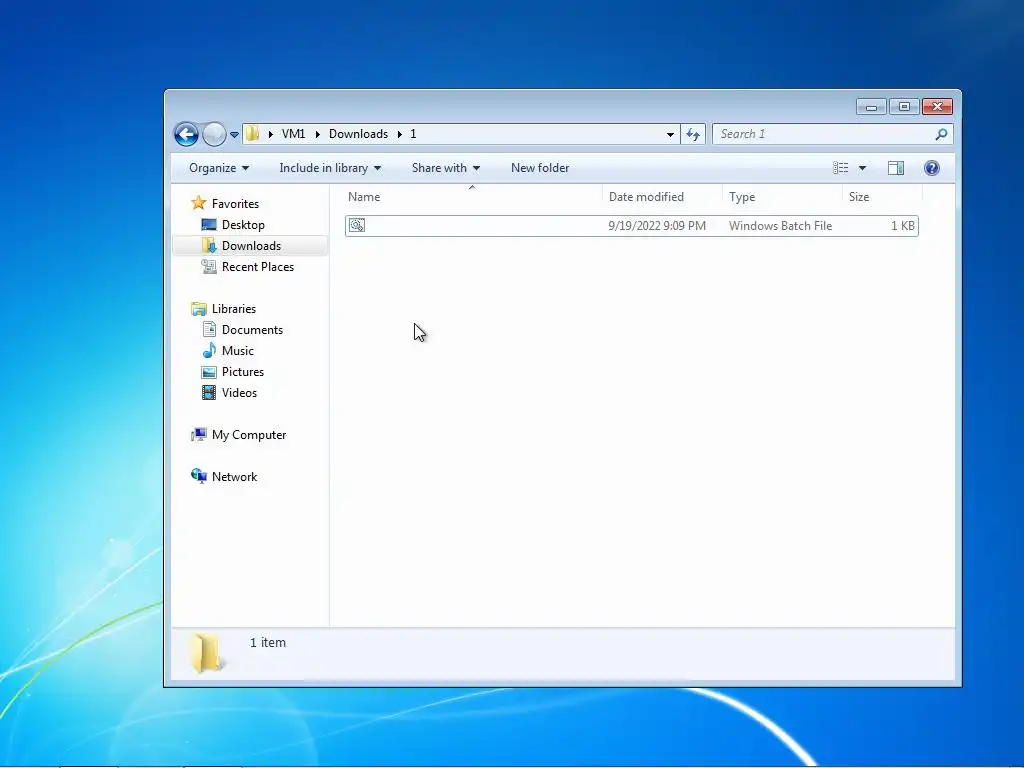The height and width of the screenshot is (768, 1024).
Task: Click the Documents library icon
Action: click(x=209, y=329)
